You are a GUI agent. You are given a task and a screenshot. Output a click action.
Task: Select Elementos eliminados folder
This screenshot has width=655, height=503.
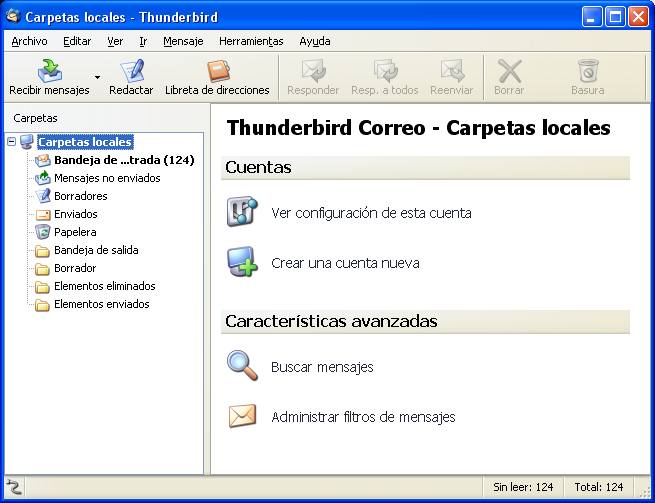[x=104, y=286]
